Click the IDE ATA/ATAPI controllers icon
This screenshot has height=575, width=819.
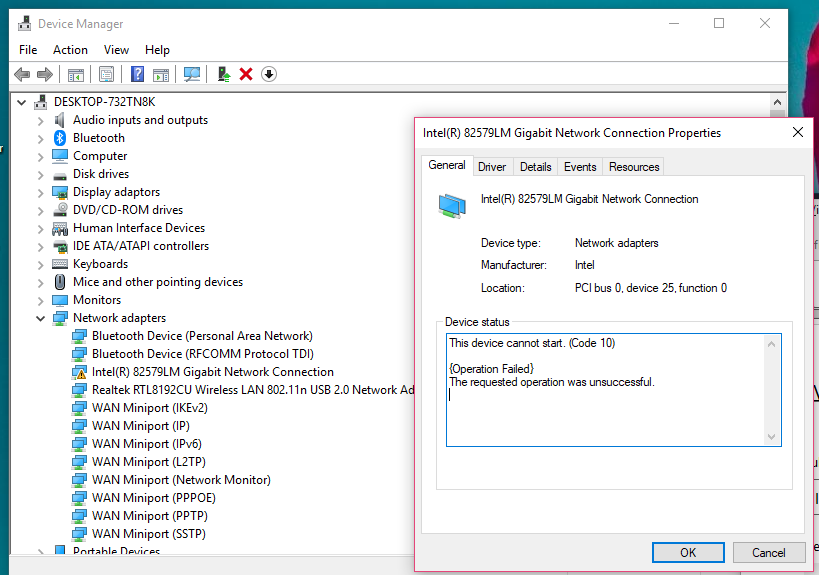pos(60,246)
